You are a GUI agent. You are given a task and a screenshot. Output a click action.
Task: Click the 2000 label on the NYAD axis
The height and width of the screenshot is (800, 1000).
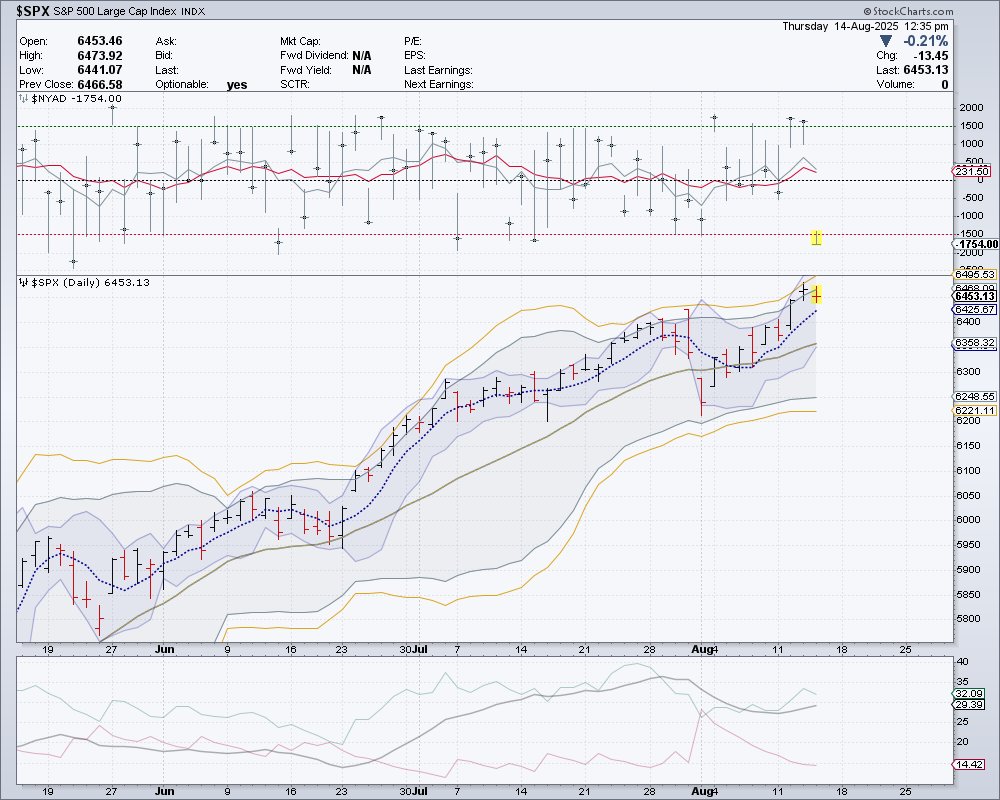971,108
